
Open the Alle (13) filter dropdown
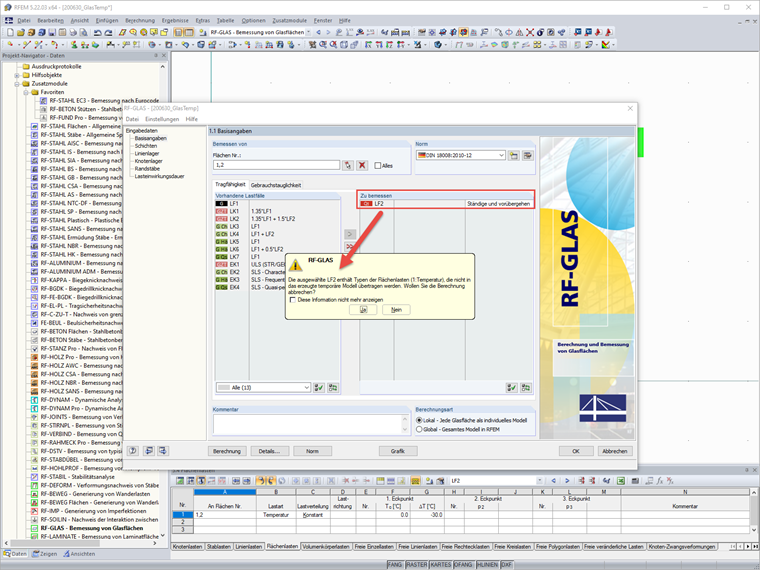(306, 388)
